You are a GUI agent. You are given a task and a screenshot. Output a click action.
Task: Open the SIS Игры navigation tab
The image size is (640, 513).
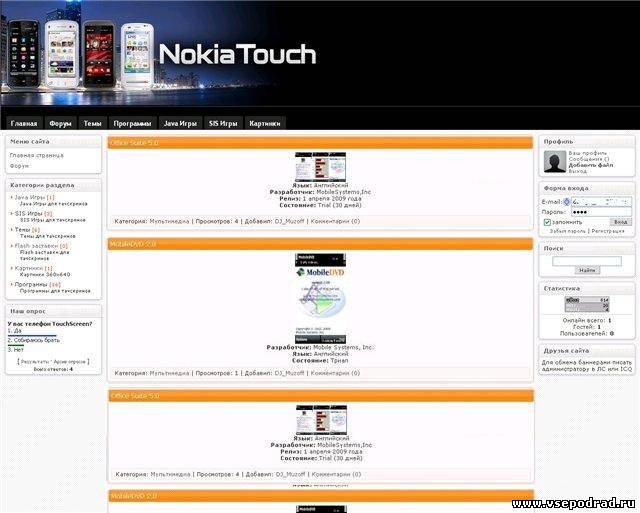223,123
